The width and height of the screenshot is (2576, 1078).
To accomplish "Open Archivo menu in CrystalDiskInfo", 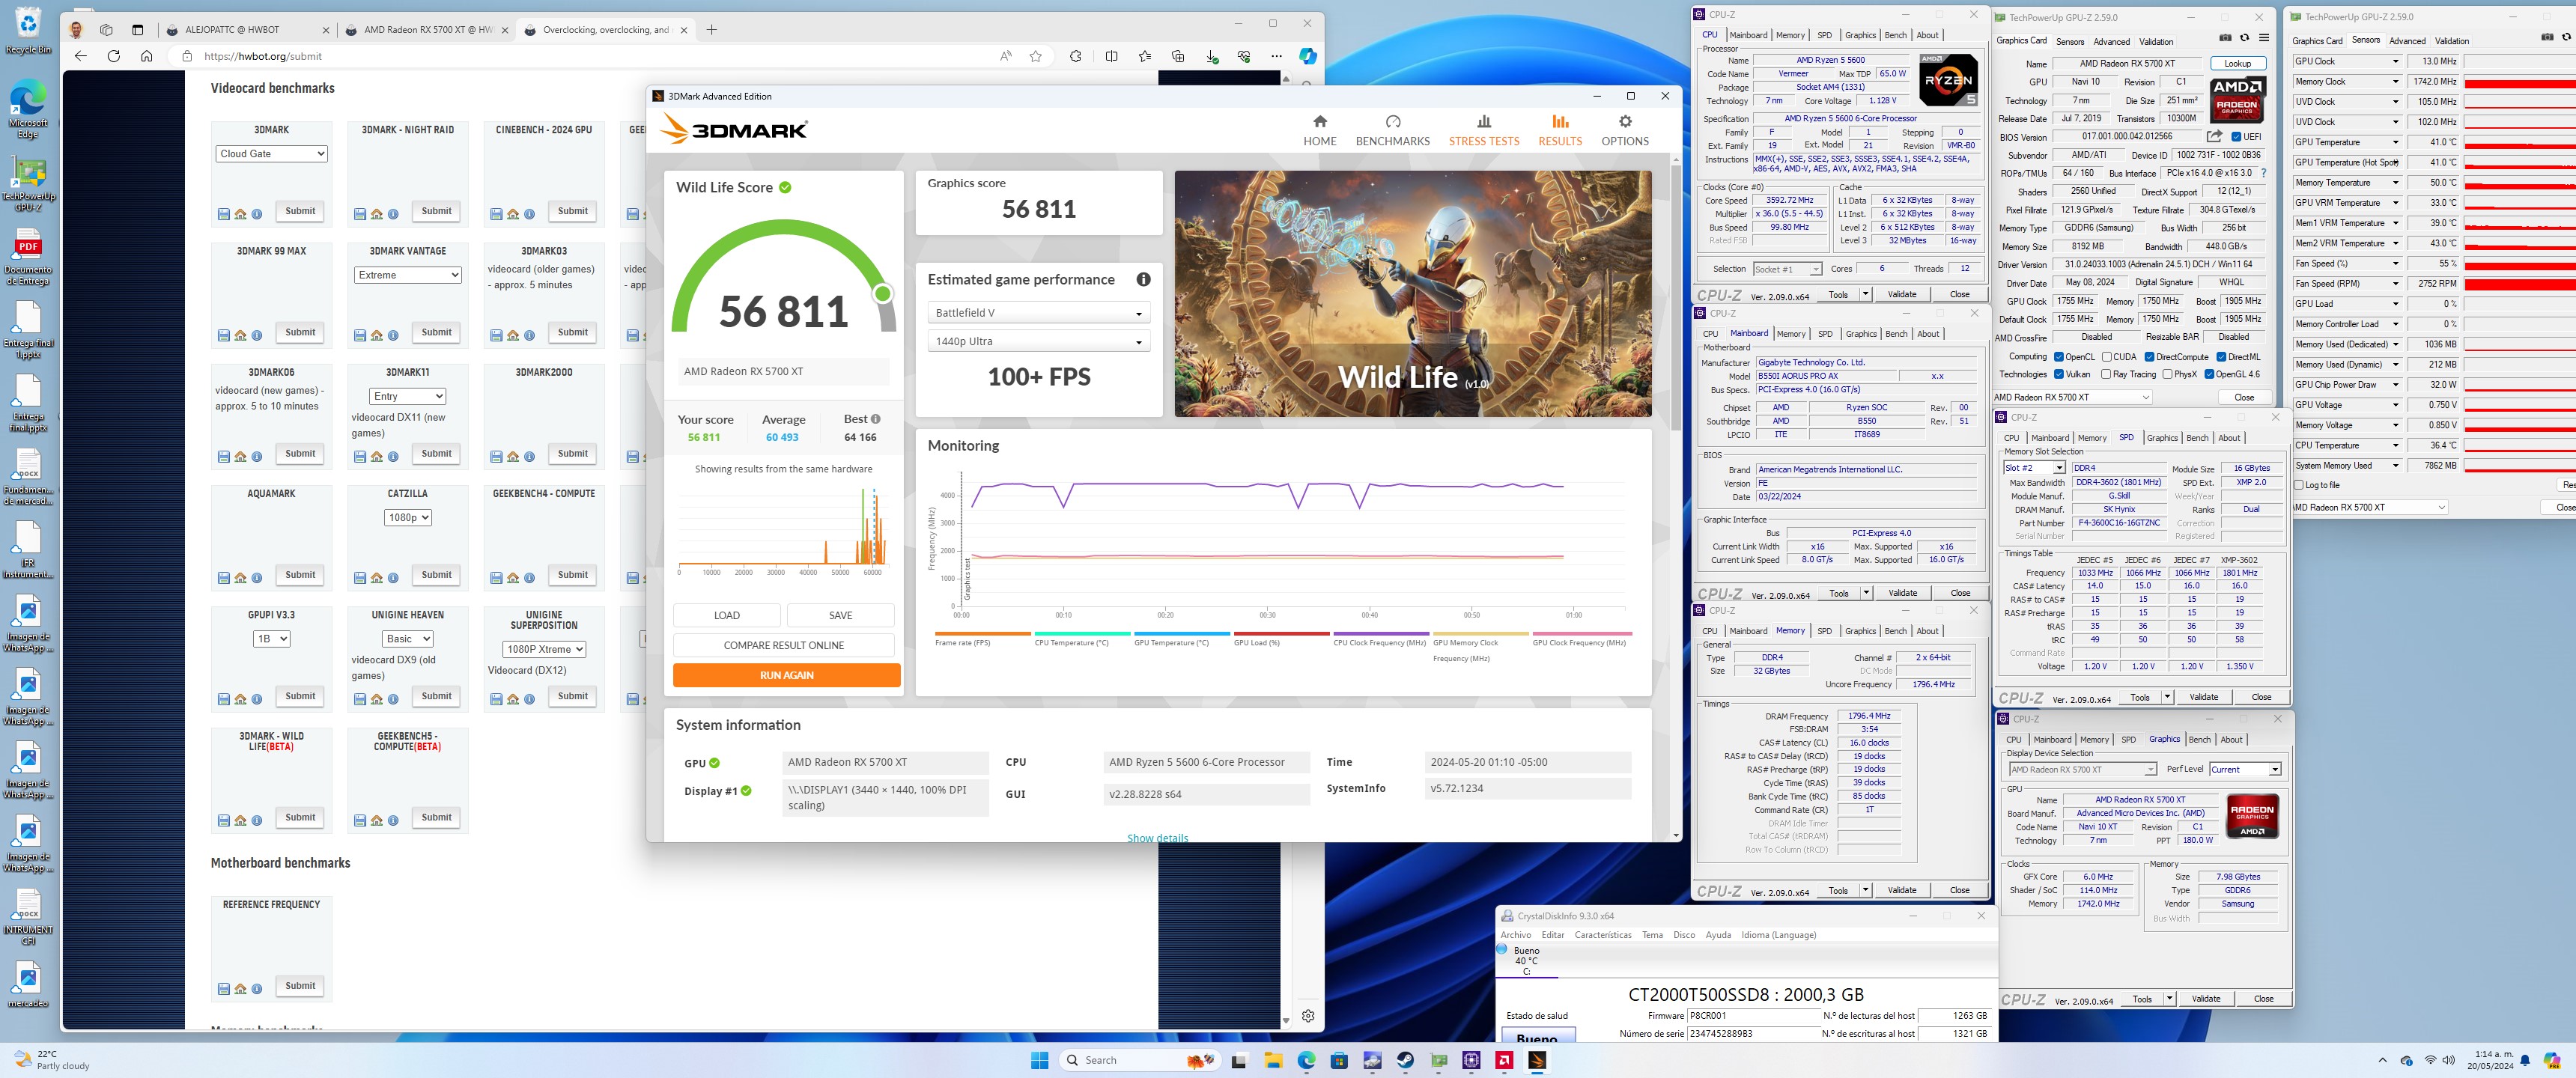I will click(1515, 935).
